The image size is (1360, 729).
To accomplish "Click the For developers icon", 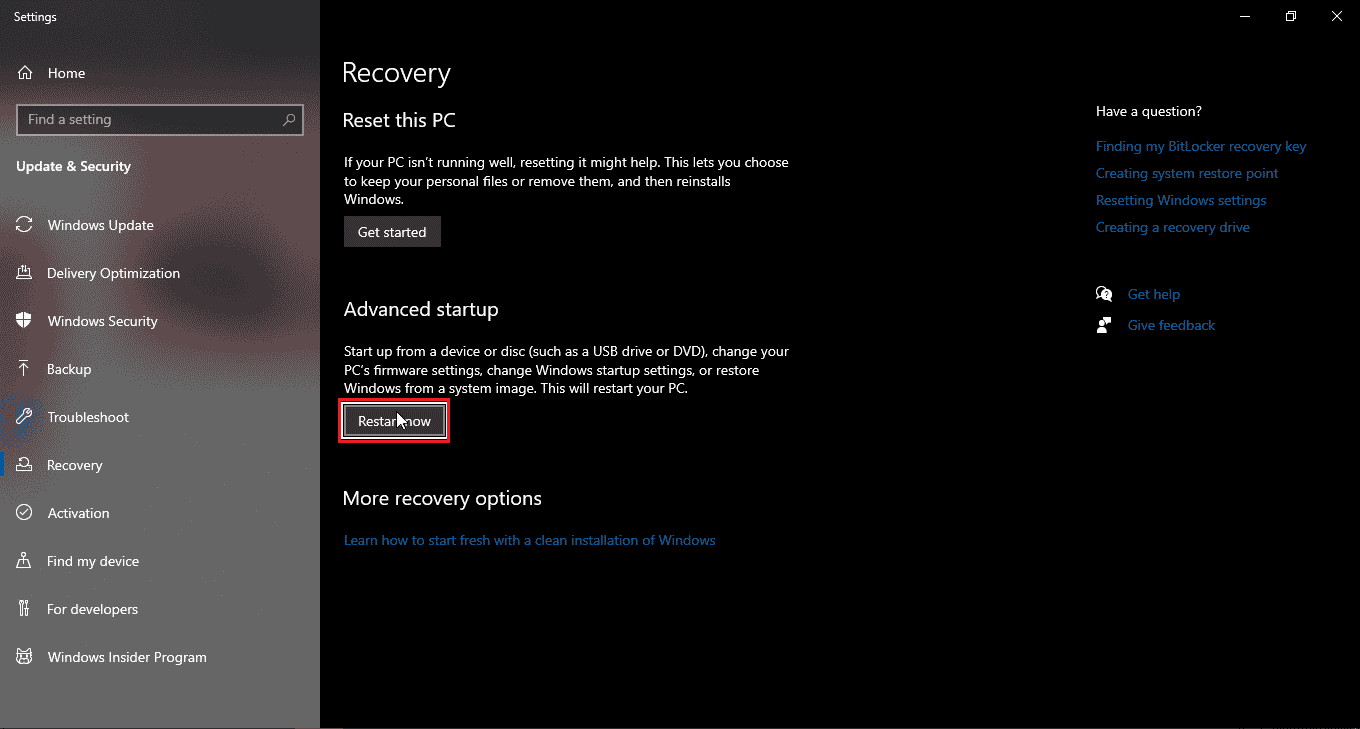I will (25, 609).
